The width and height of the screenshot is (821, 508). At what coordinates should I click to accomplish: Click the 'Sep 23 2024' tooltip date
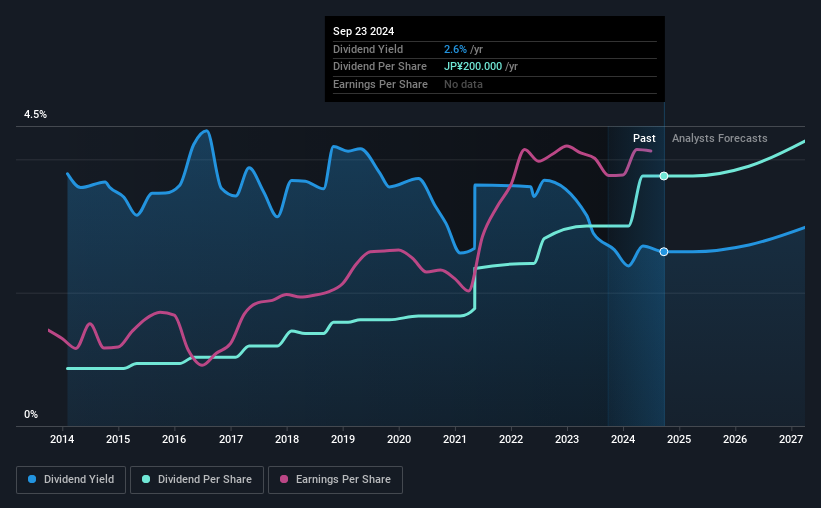[x=363, y=31]
